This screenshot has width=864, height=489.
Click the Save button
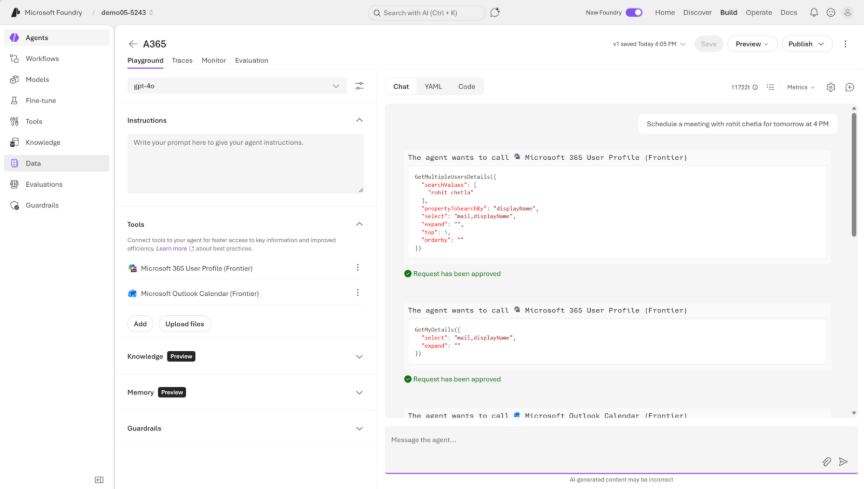709,44
